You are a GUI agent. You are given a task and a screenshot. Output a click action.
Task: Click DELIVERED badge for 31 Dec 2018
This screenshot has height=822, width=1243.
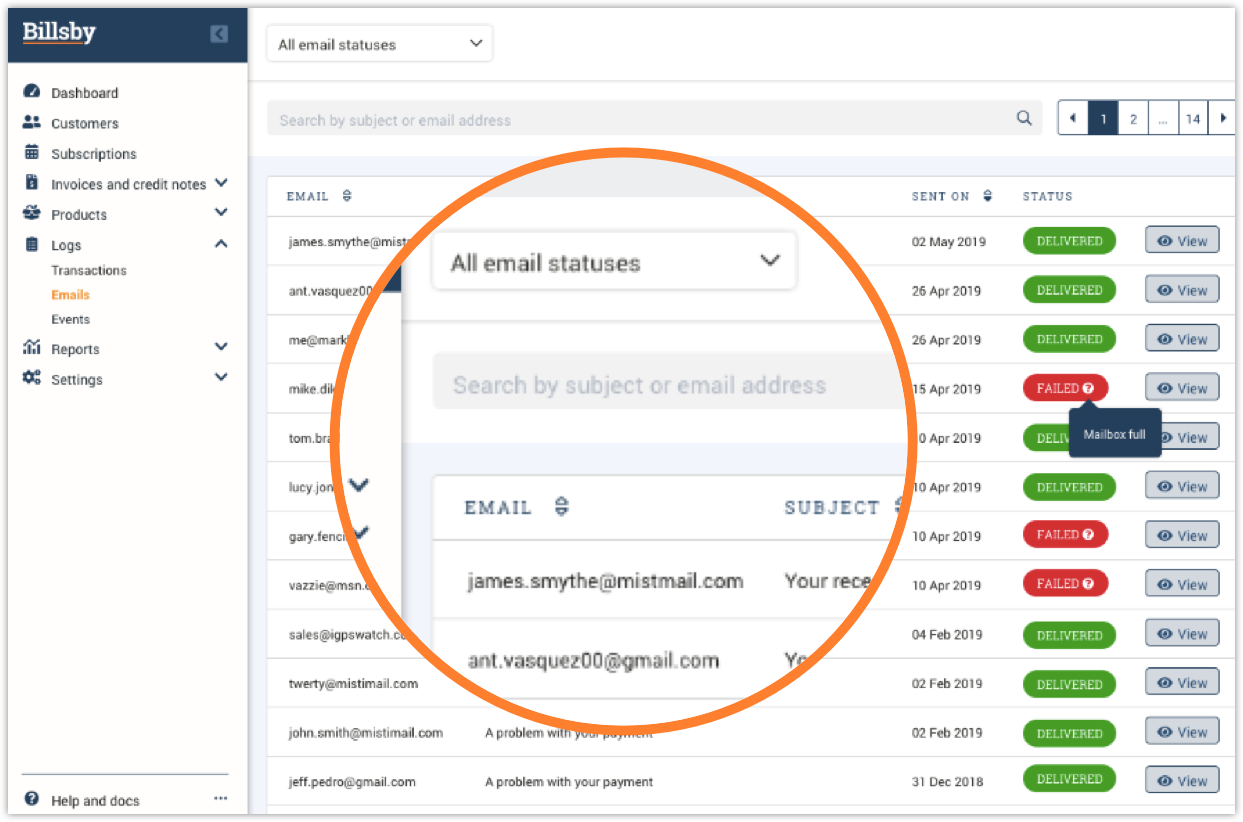coord(1069,779)
